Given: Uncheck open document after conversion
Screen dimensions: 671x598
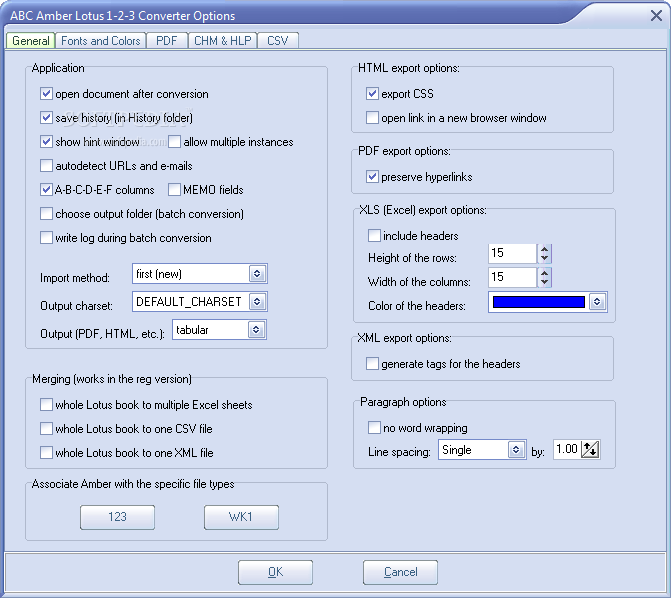Looking at the screenshot, I should 46,94.
